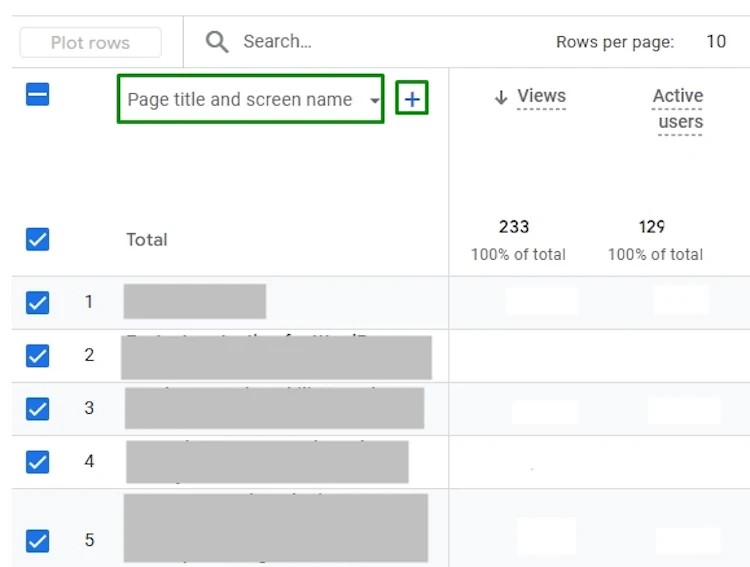
Task: Click the Total row label
Action: (147, 239)
